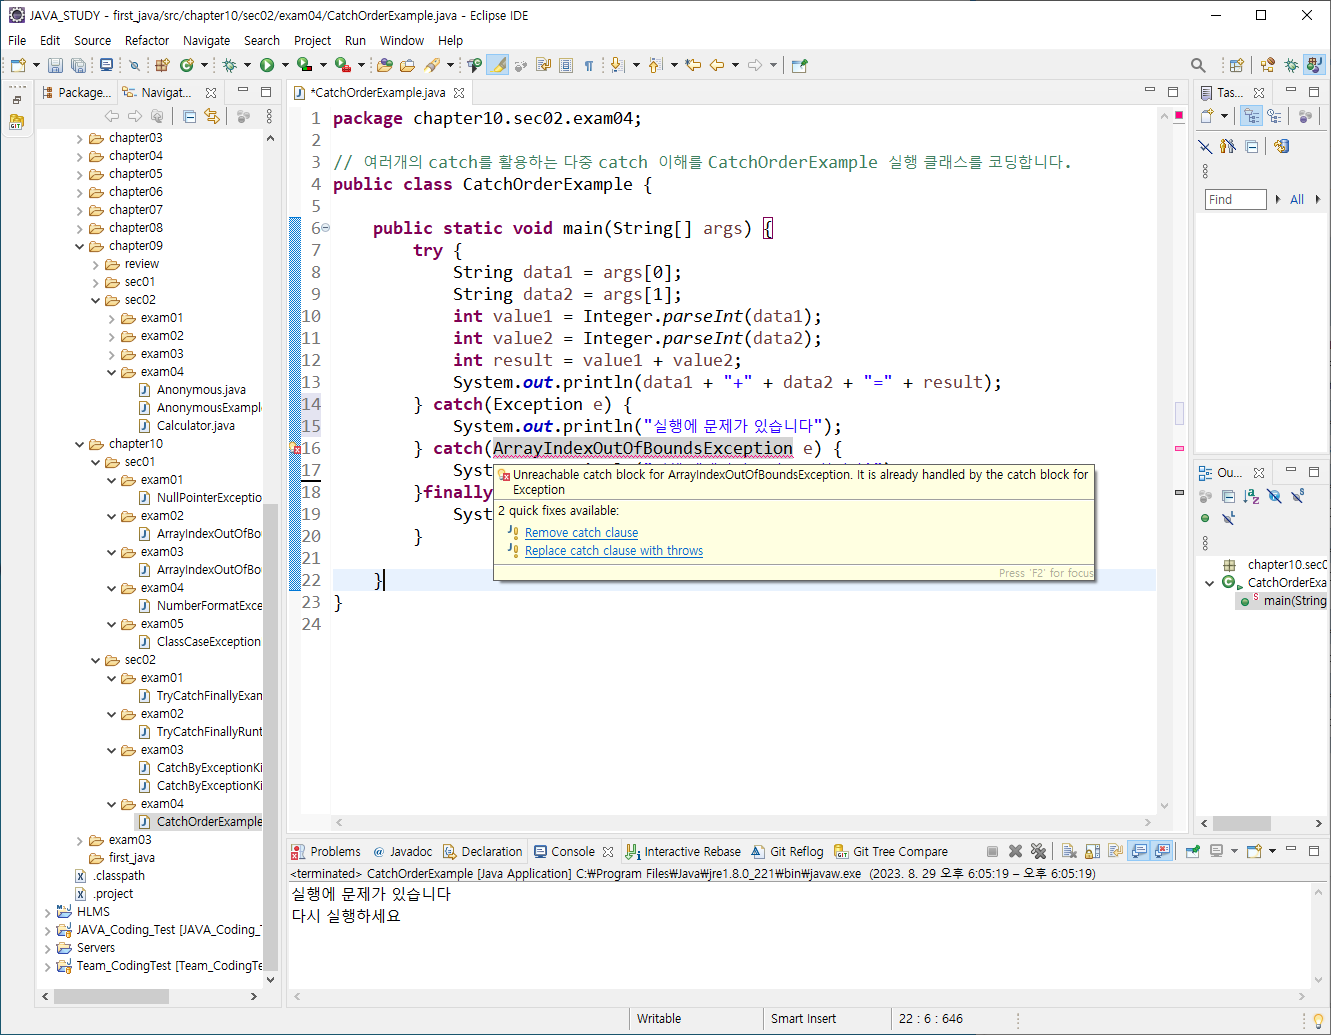Click Hide Completed Tasks icon in Task List
This screenshot has width=1331, height=1035.
(1205, 146)
